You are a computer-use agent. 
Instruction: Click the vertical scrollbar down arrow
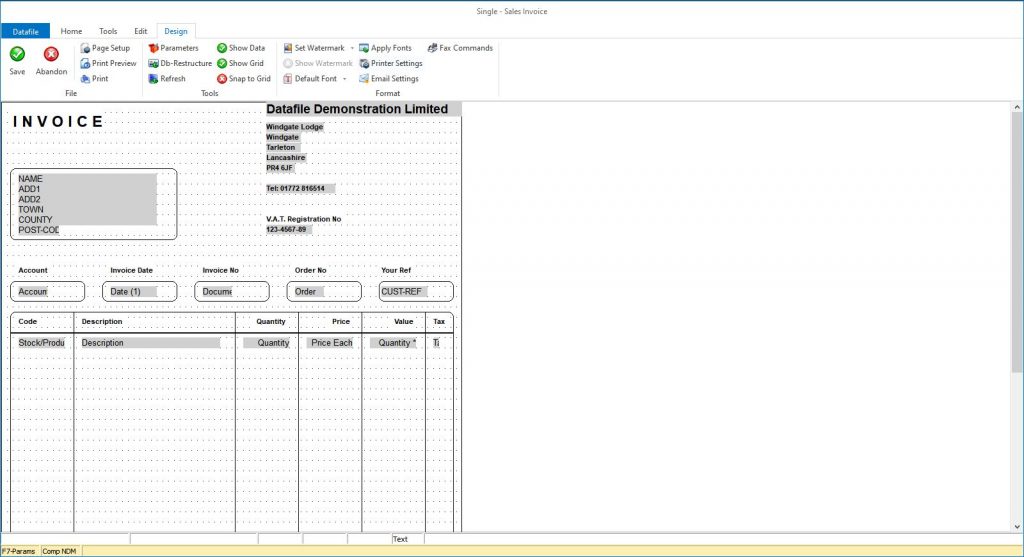click(x=1017, y=527)
